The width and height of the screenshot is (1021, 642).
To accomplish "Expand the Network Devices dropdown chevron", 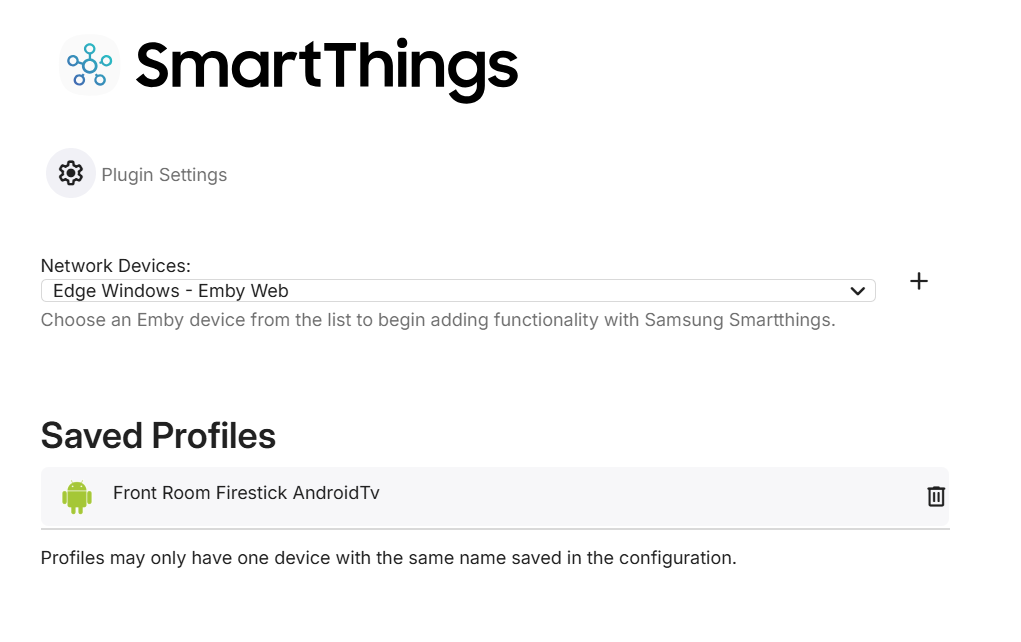I will (x=857, y=291).
